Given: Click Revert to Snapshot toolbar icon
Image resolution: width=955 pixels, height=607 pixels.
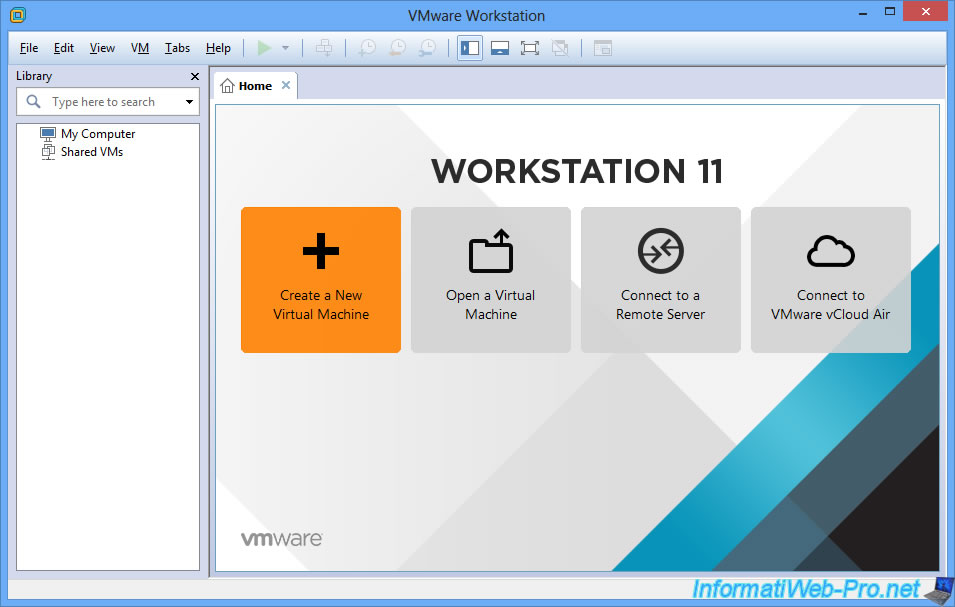Looking at the screenshot, I should tap(397, 47).
